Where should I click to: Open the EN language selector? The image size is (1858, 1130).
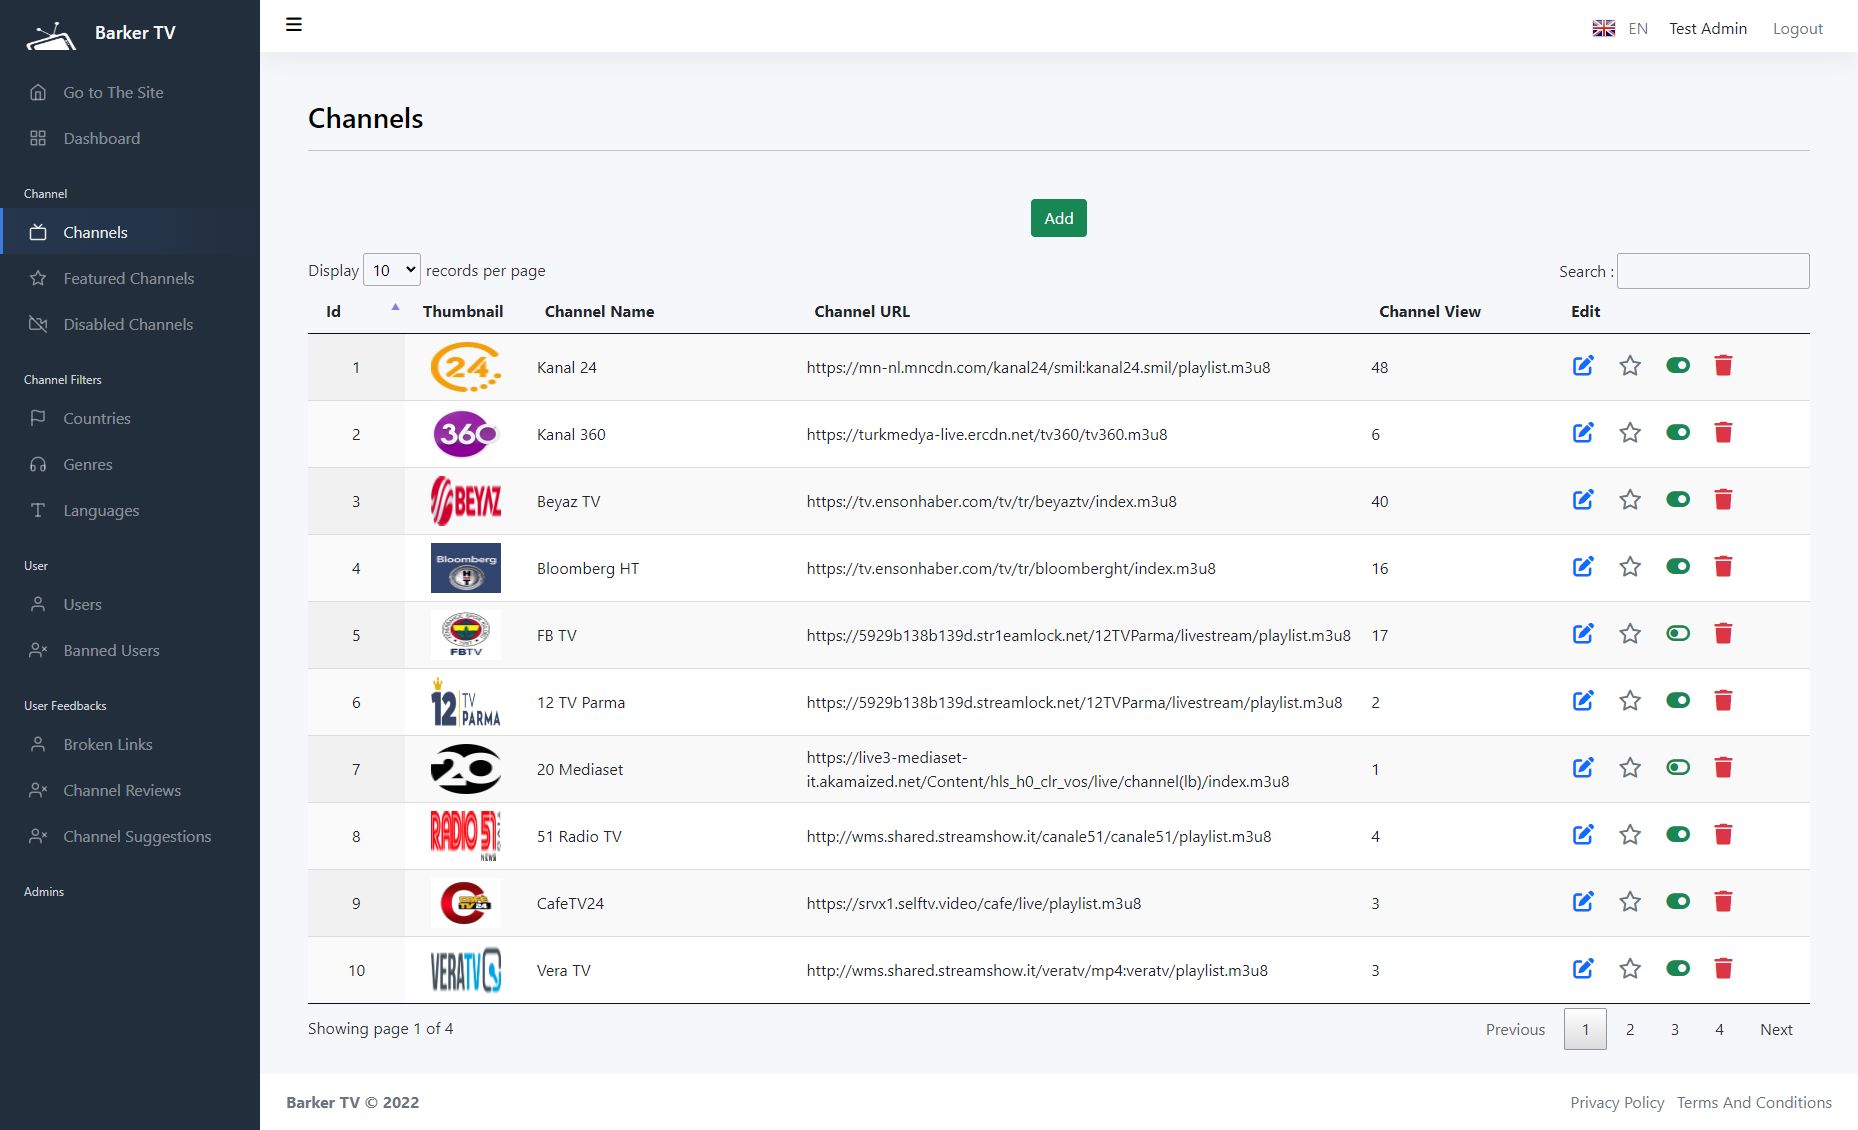[1620, 29]
